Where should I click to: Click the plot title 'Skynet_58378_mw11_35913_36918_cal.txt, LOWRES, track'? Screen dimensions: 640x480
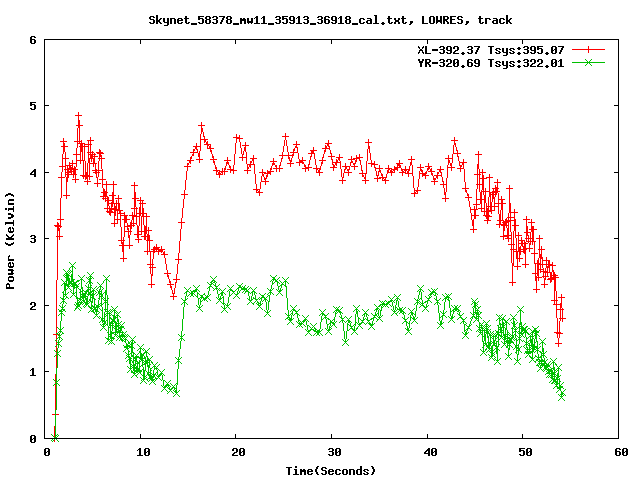(x=330, y=20)
